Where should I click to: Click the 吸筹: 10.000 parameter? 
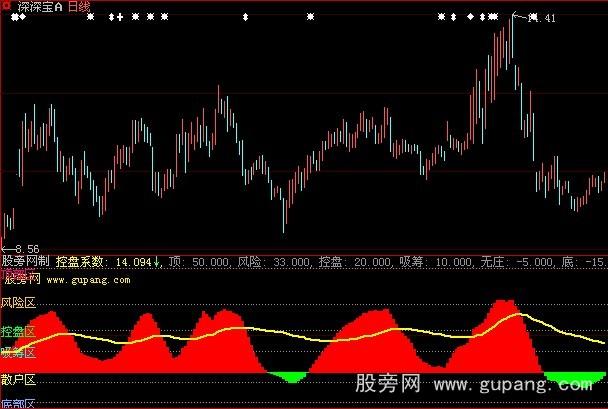click(x=435, y=262)
